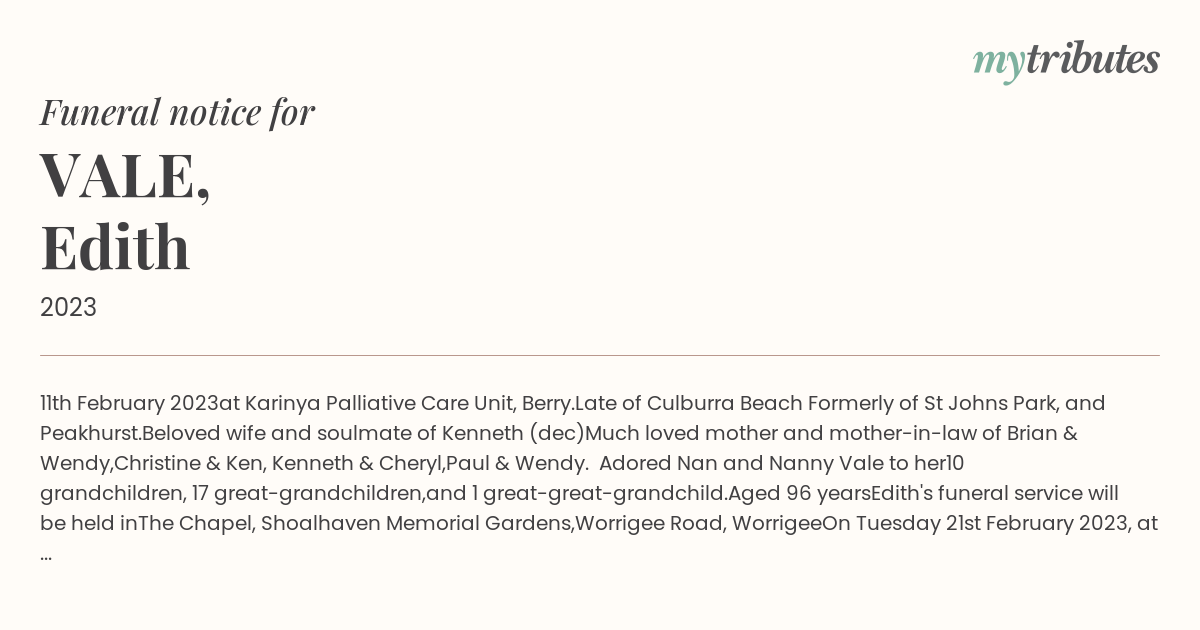1200x630 pixels.
Task: Select the 'Funeral notice for' heading
Action: pyautogui.click(x=177, y=112)
